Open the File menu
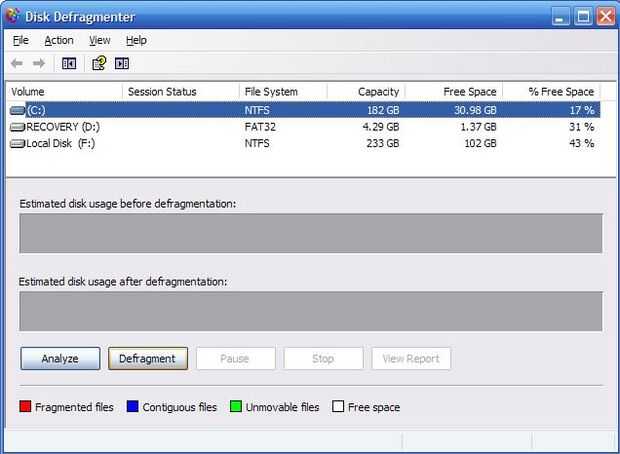The height and width of the screenshot is (454, 620). (21, 40)
